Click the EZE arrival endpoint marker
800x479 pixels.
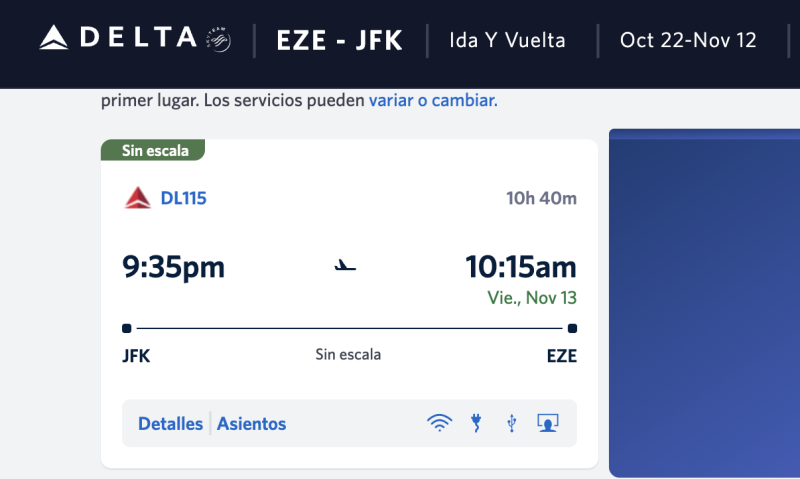pos(572,328)
